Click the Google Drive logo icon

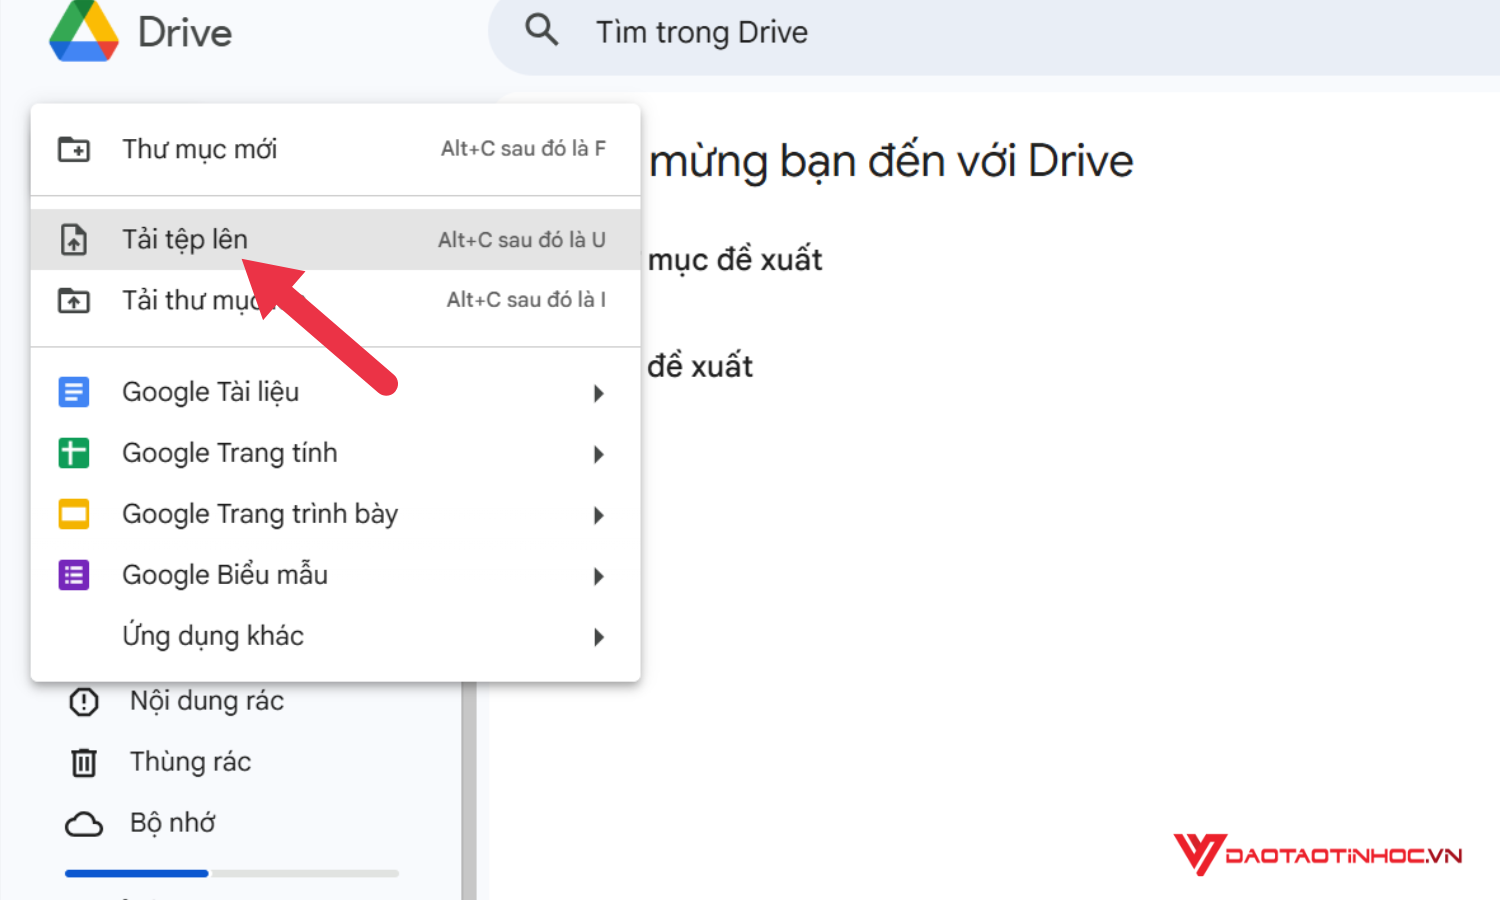84,31
